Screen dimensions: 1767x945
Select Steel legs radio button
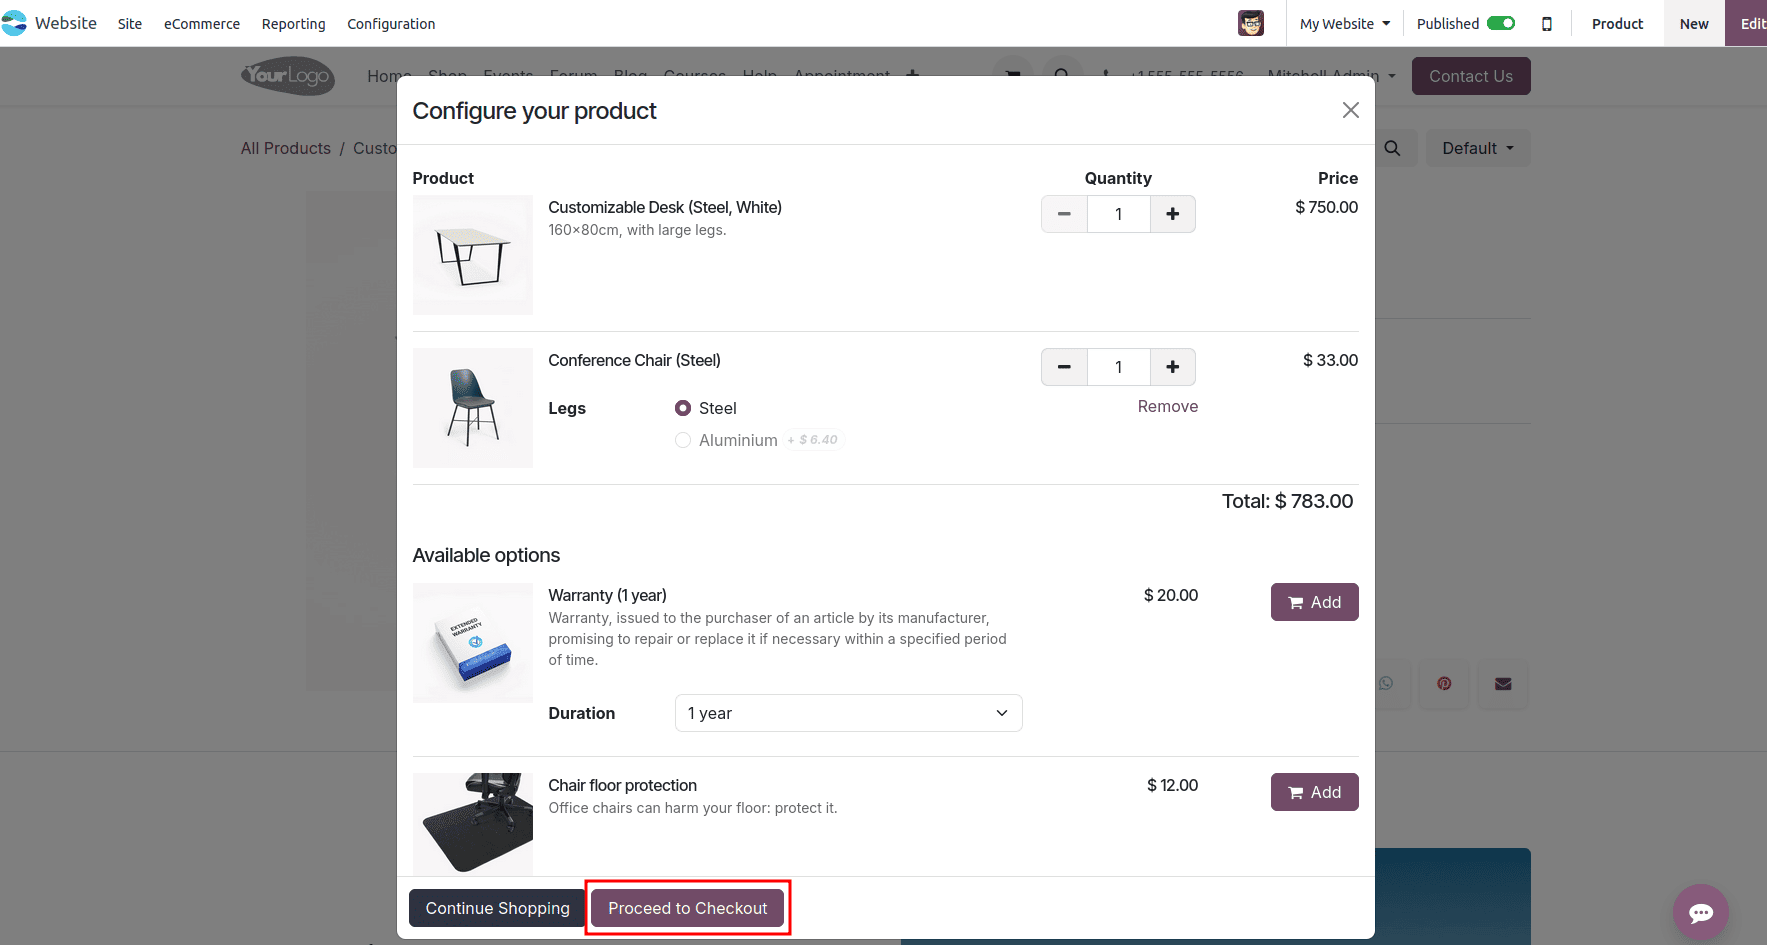pyautogui.click(x=683, y=408)
